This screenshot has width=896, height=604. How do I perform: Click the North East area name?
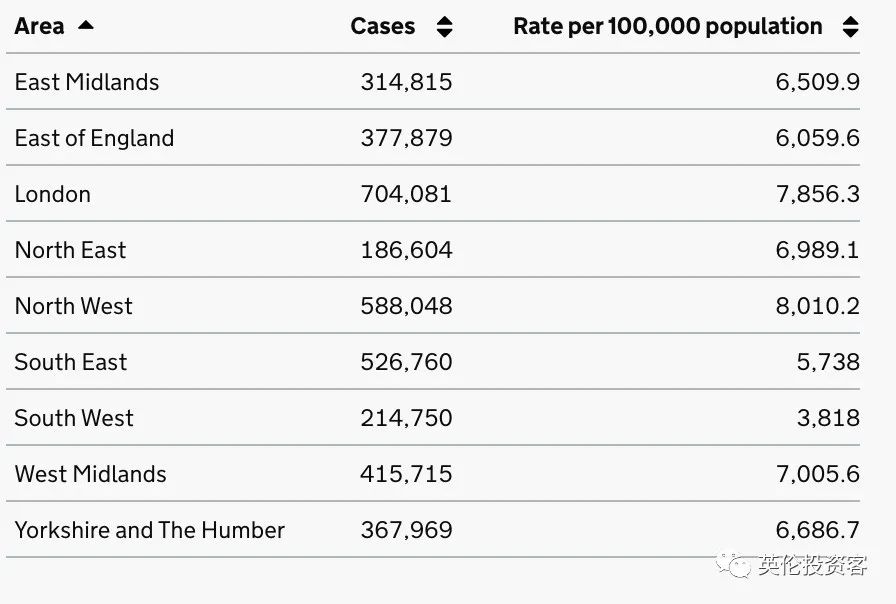[71, 250]
